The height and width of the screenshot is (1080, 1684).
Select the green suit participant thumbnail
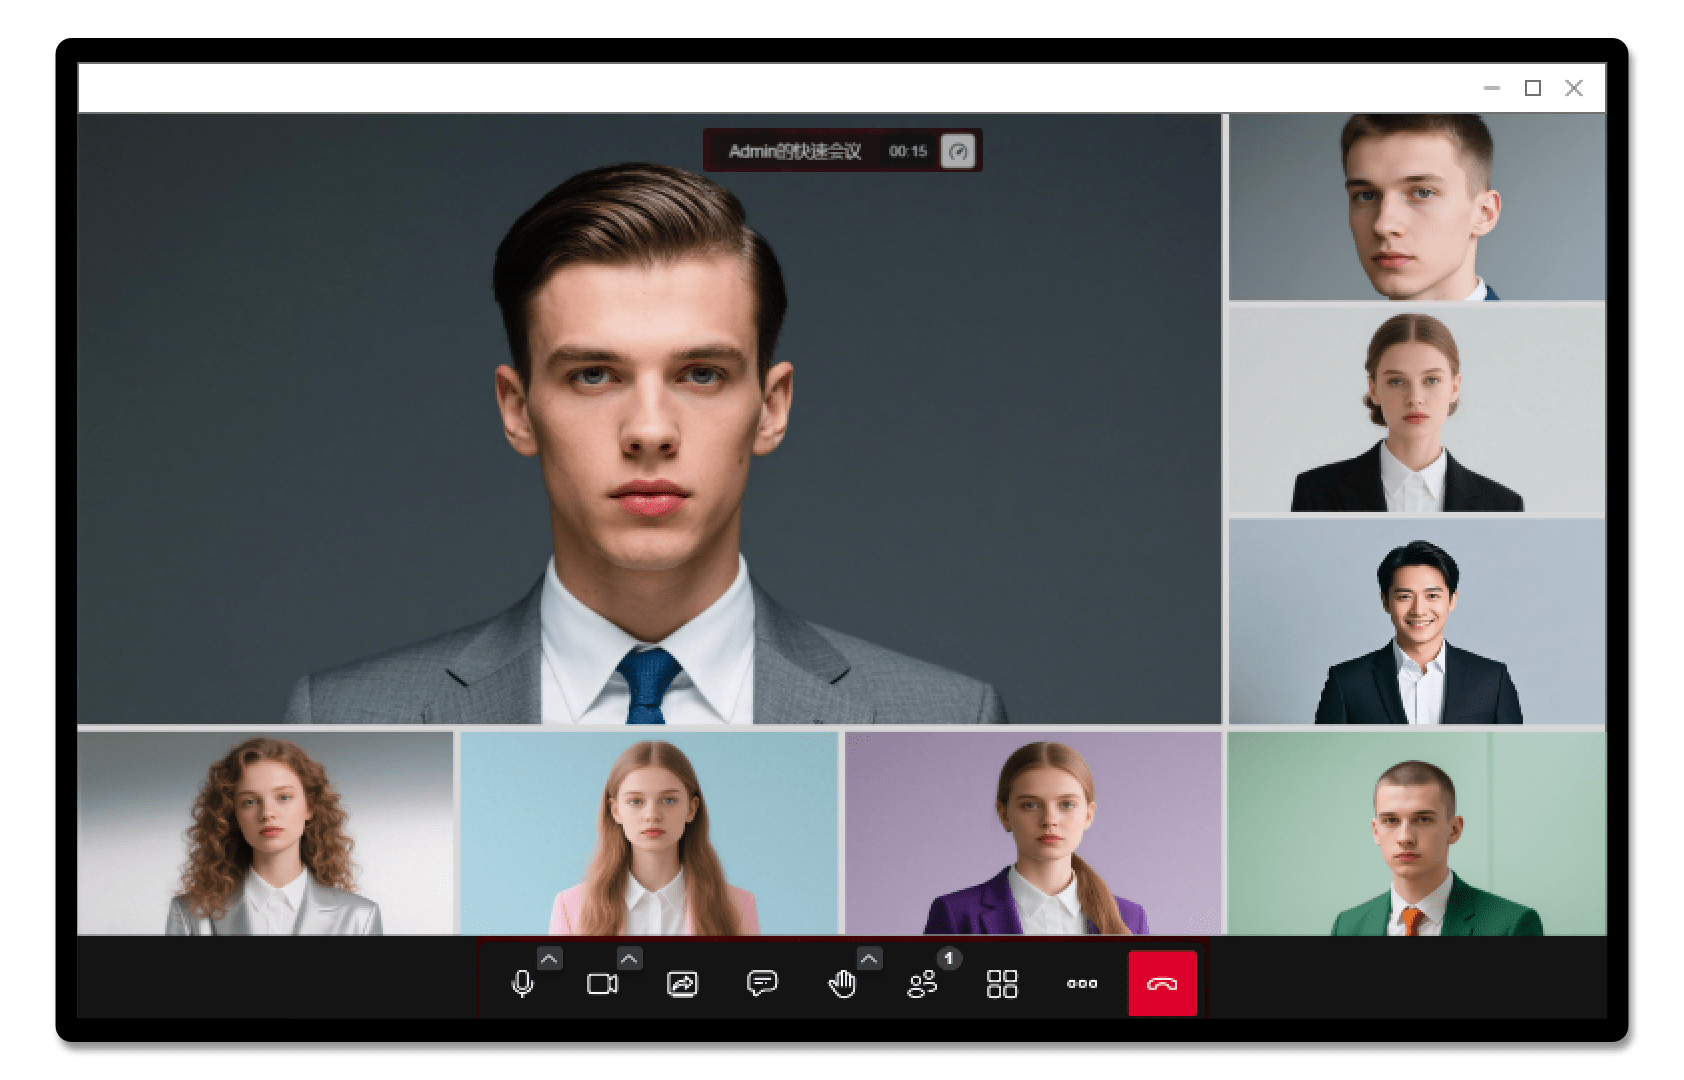point(1416,833)
